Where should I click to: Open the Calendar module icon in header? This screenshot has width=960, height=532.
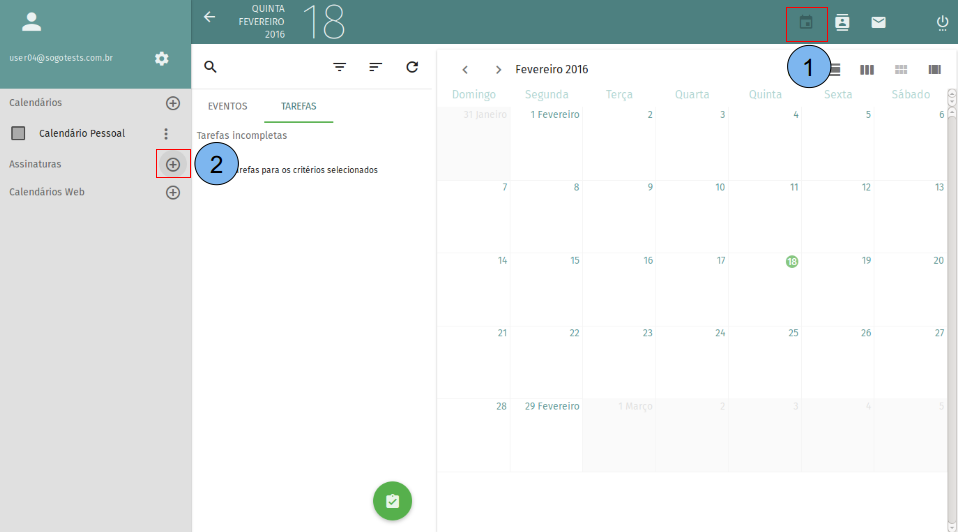(x=806, y=22)
